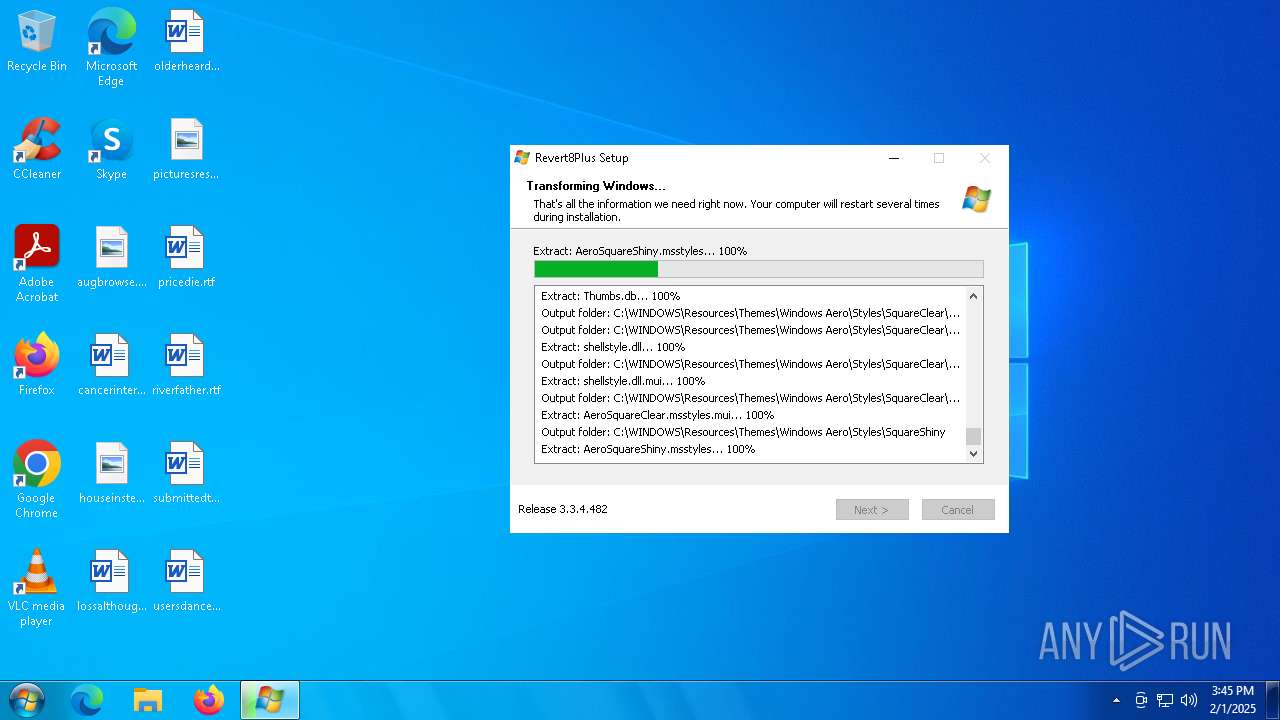Open VLC media player desktop shortcut
This screenshot has height=720, width=1280.
click(x=37, y=589)
